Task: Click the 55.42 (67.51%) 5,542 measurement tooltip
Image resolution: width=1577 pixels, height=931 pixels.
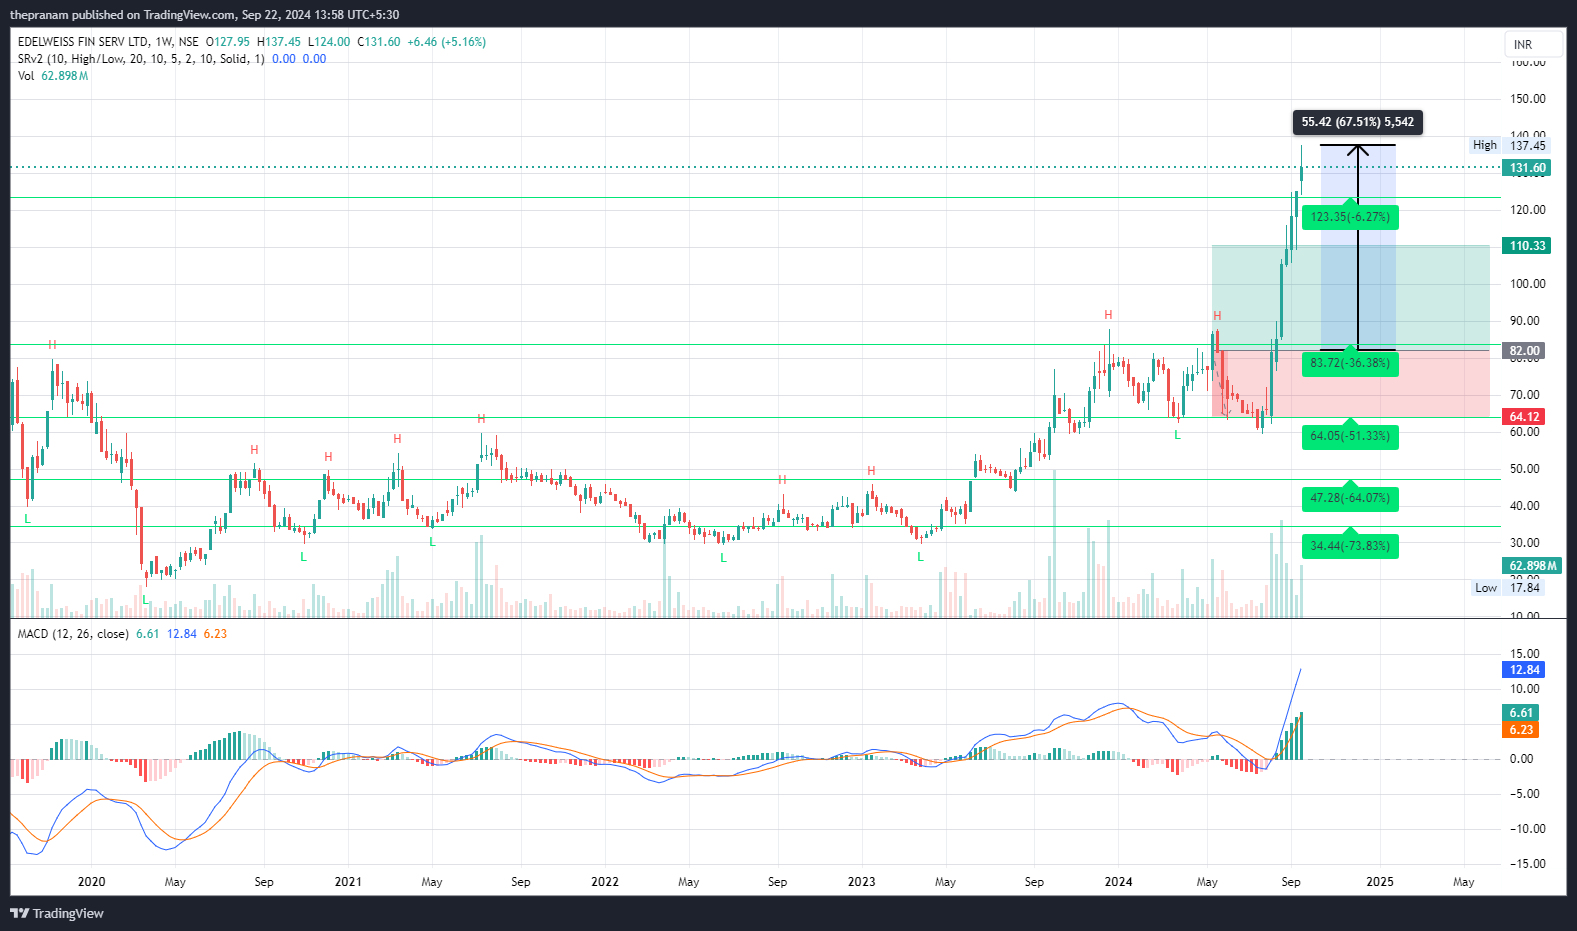Action: point(1357,122)
